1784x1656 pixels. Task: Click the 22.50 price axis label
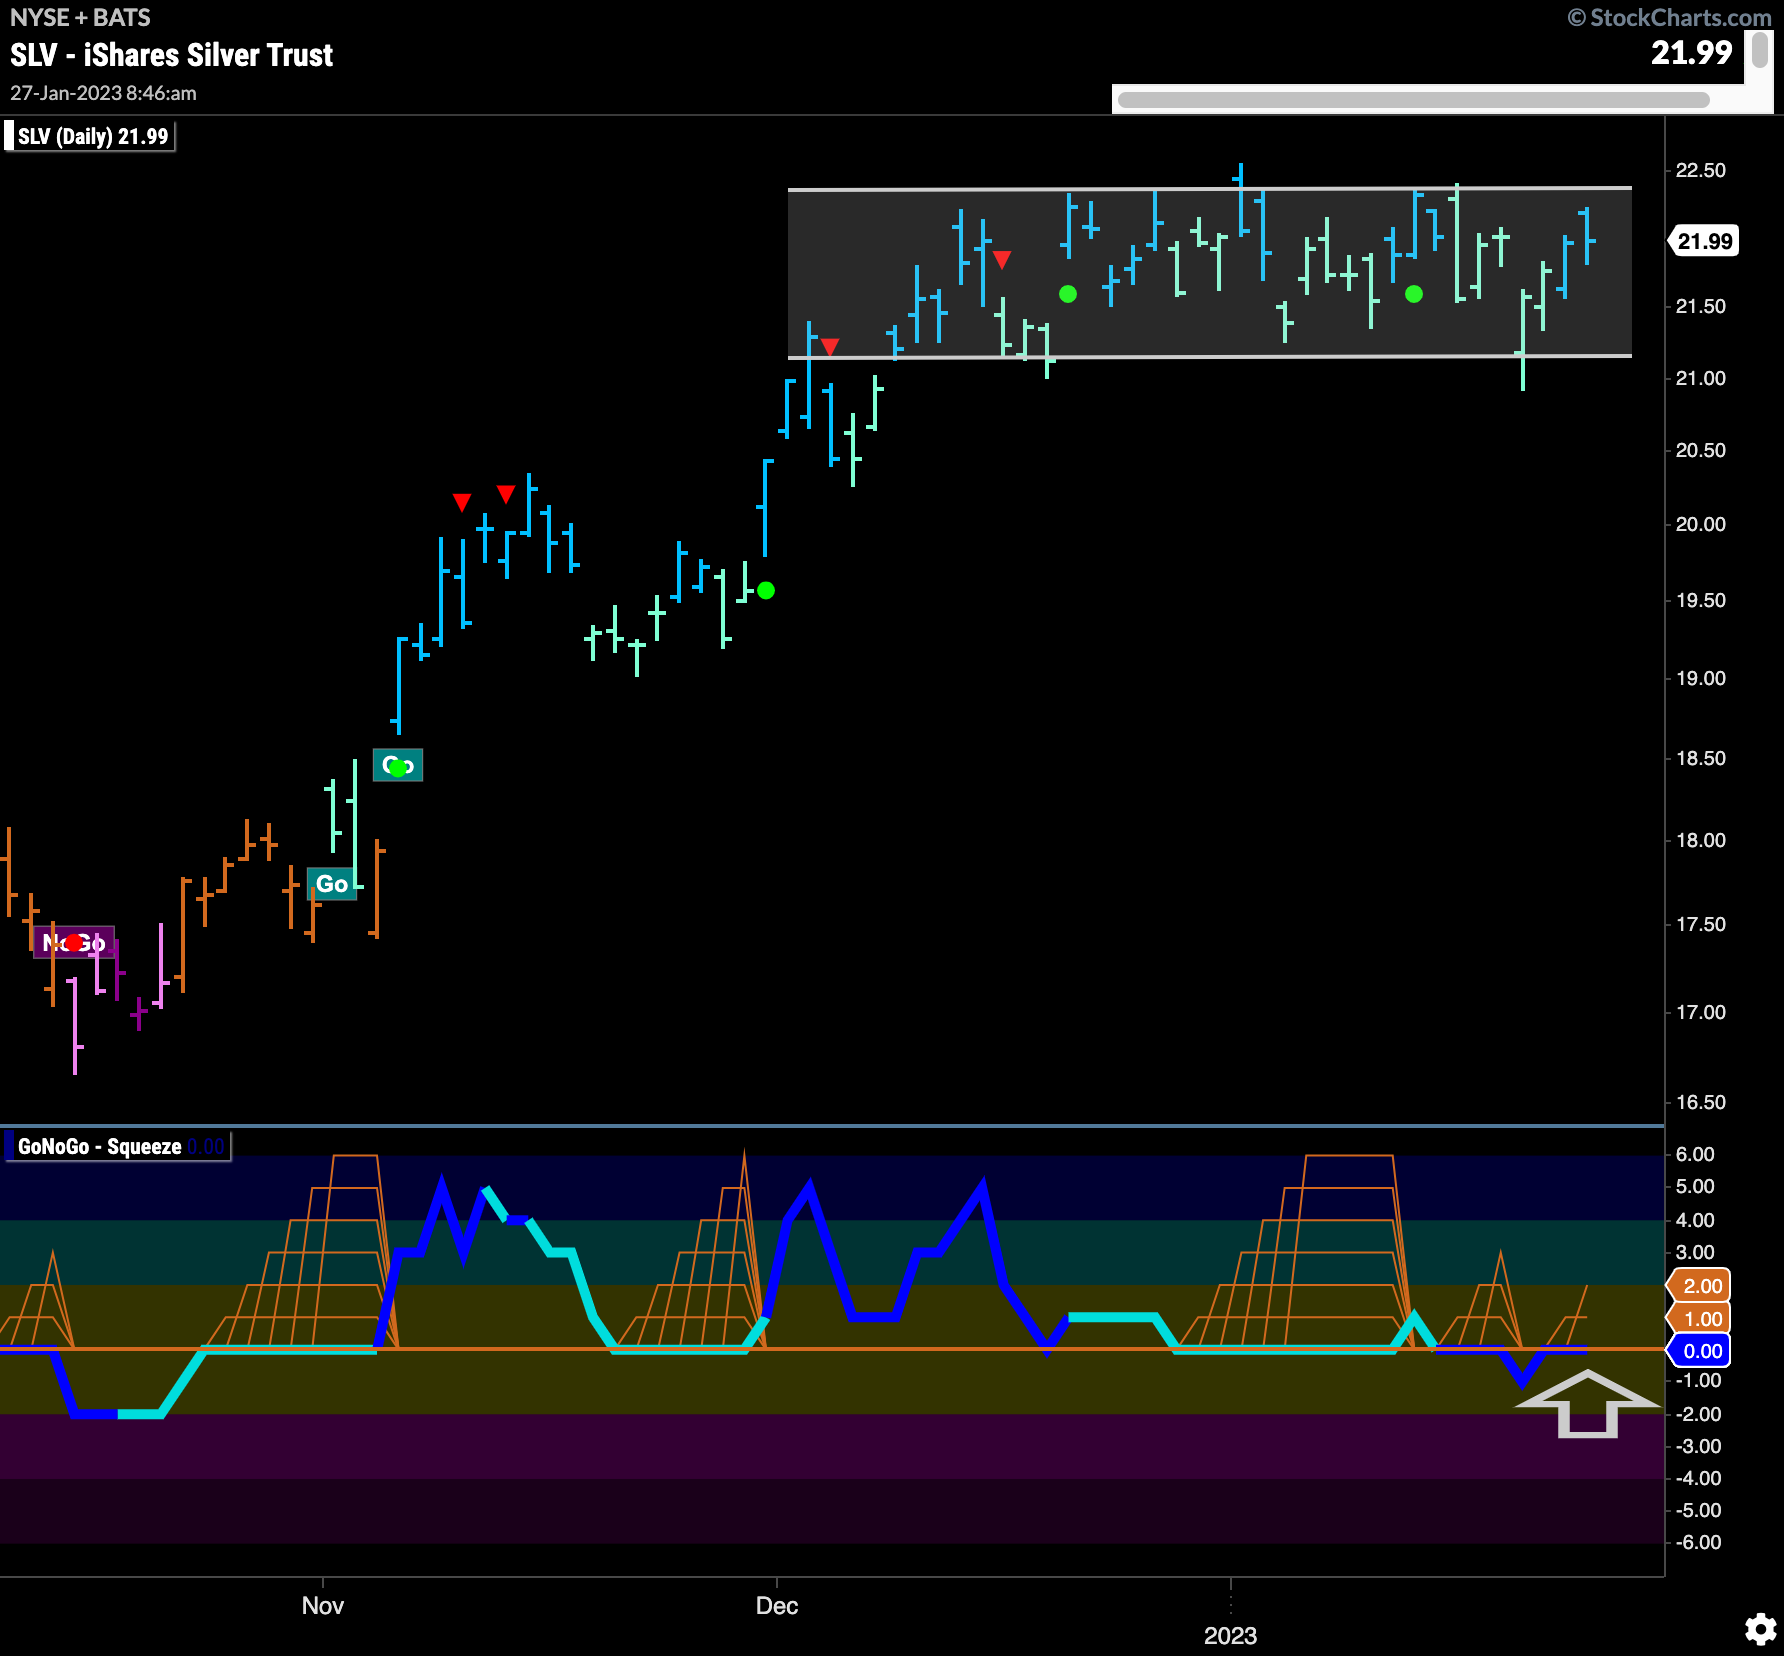pyautogui.click(x=1701, y=170)
